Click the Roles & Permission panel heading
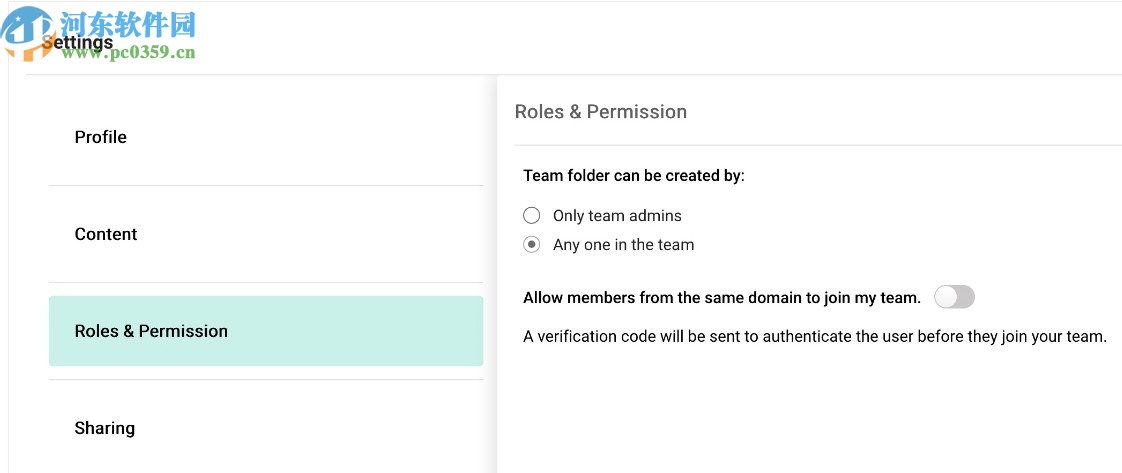 [x=600, y=111]
